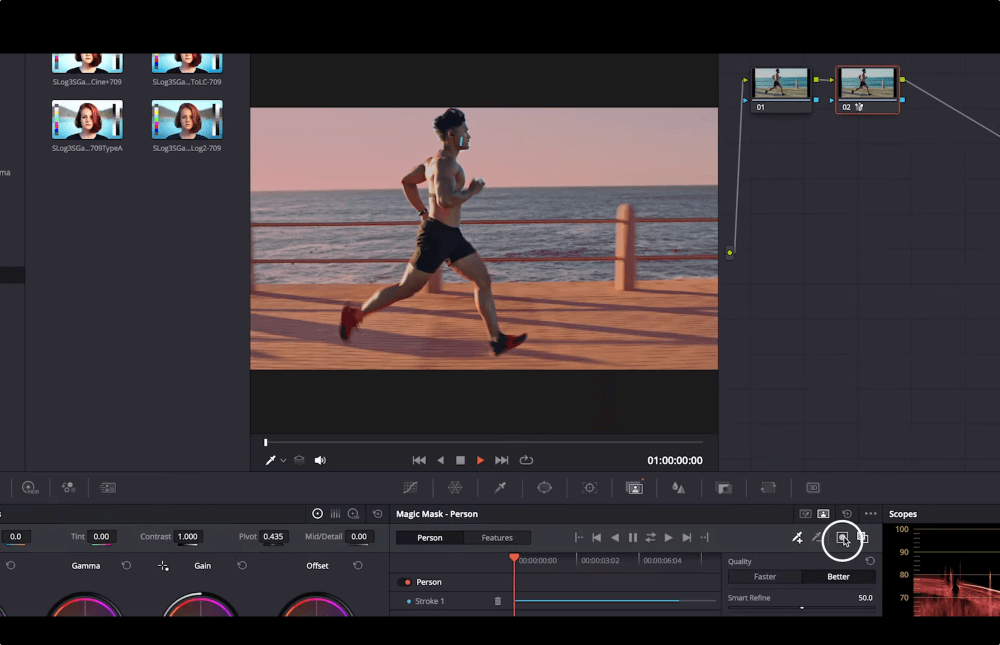The width and height of the screenshot is (1000, 645).
Task: Click the viewer scrubber playhead
Action: tap(265, 442)
